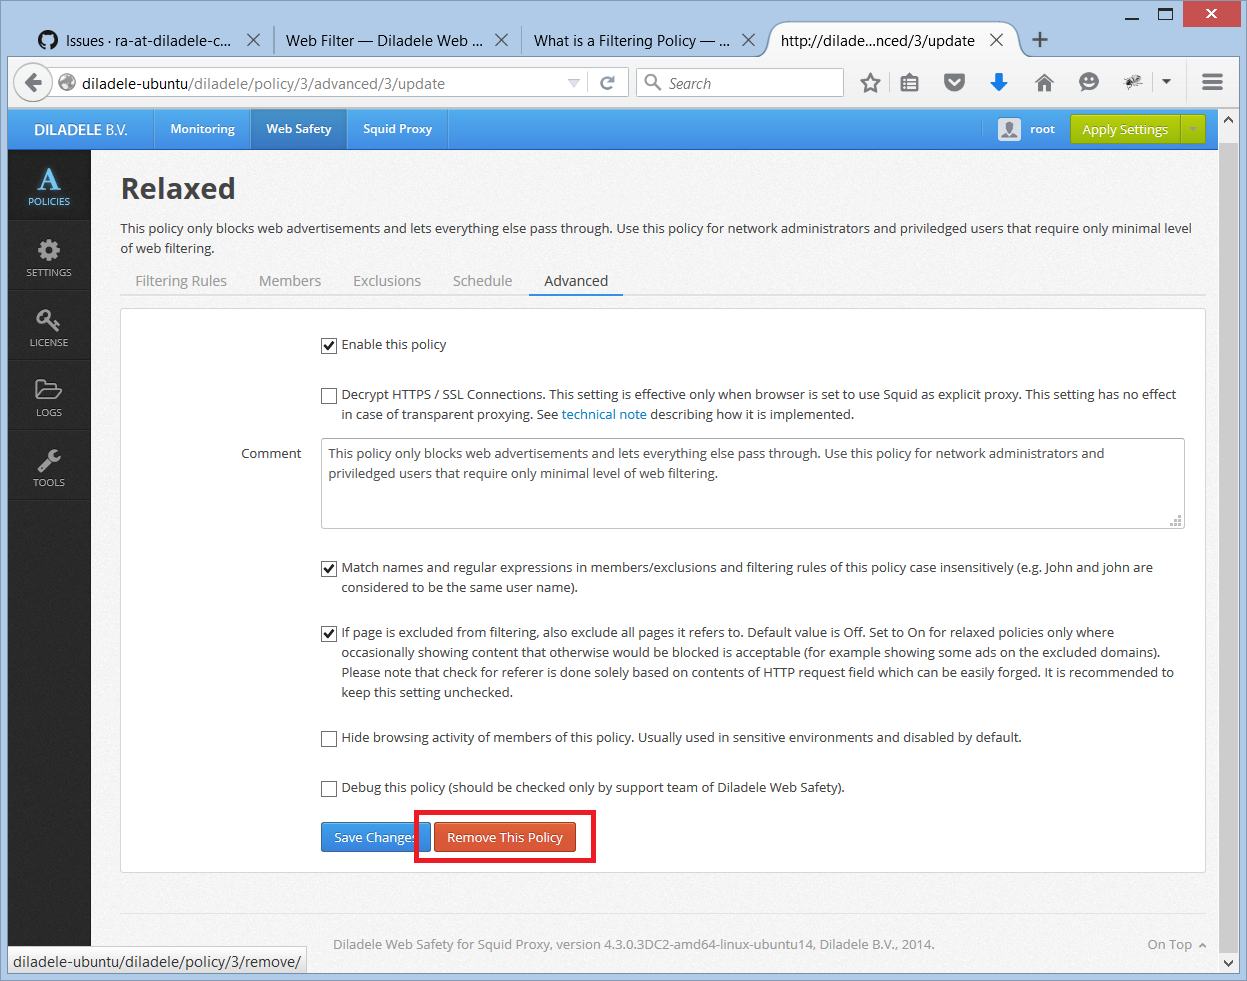Close the current update tab

tap(996, 40)
